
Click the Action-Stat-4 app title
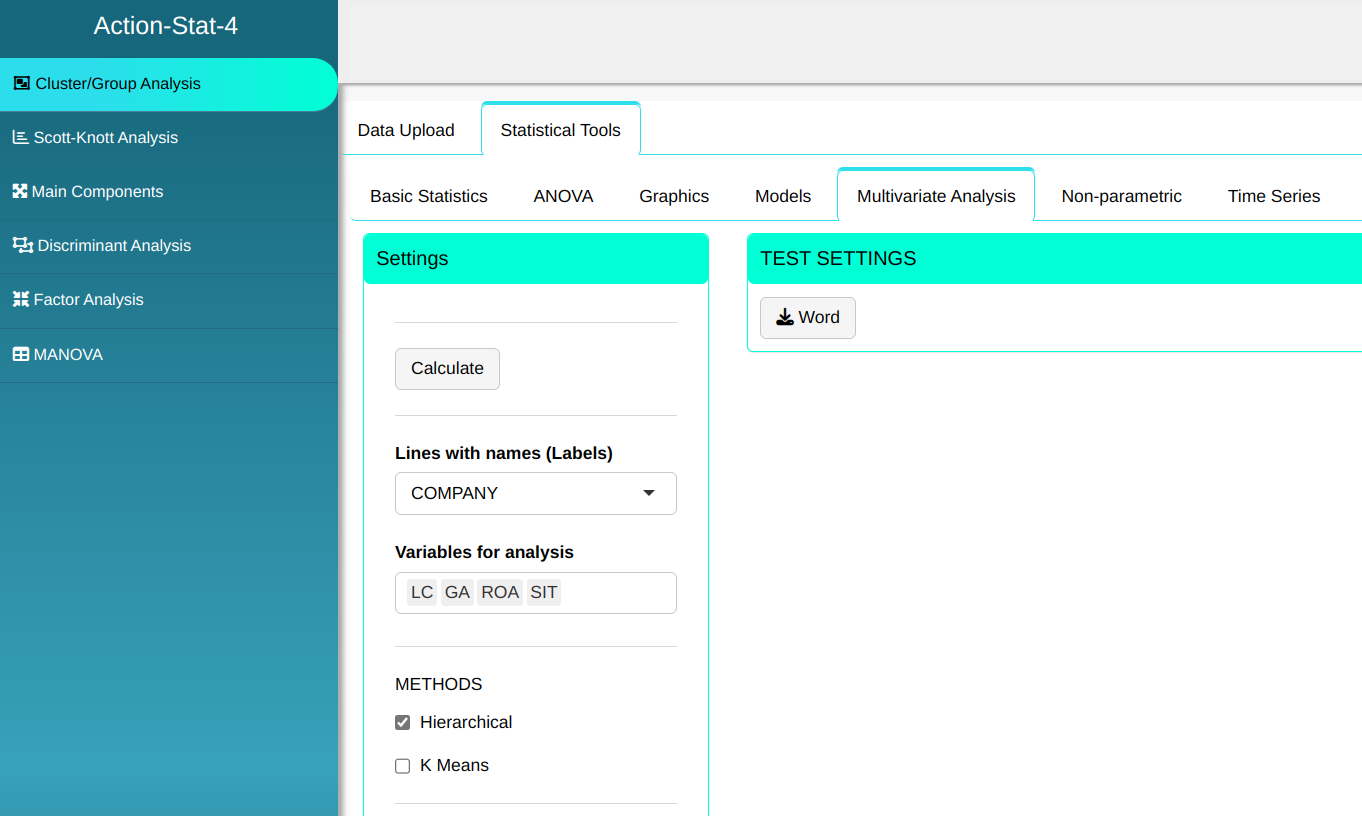pyautogui.click(x=166, y=26)
